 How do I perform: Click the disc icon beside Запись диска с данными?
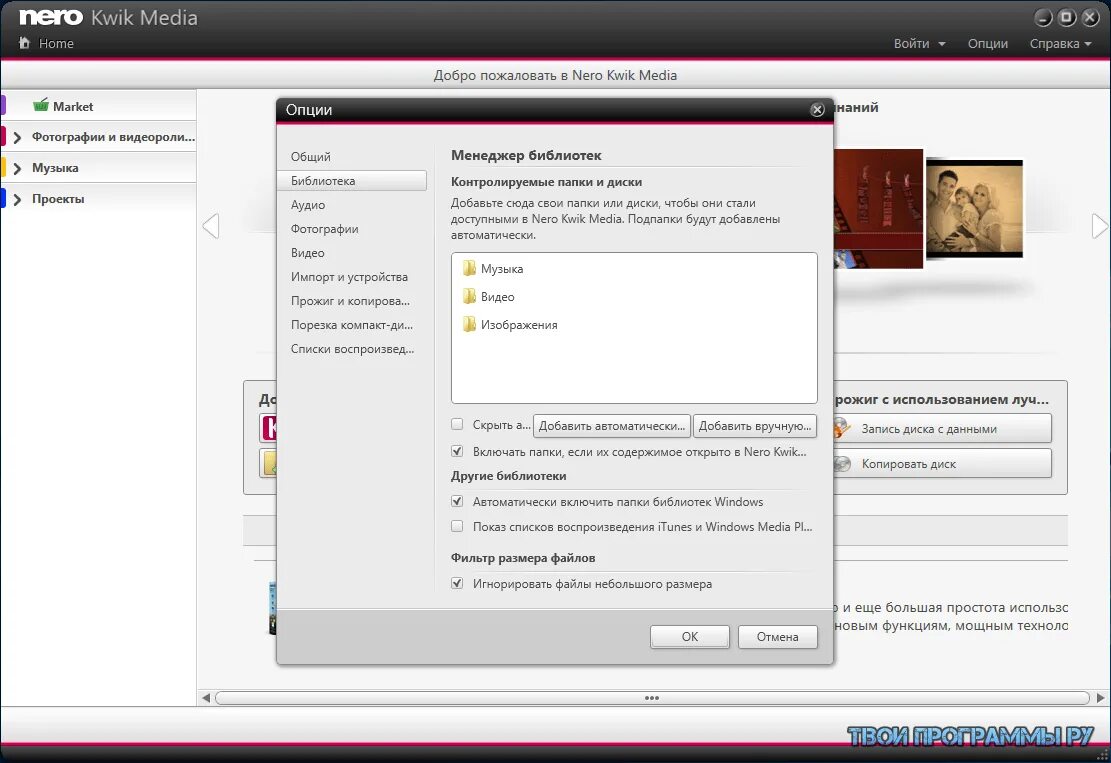pyautogui.click(x=841, y=428)
